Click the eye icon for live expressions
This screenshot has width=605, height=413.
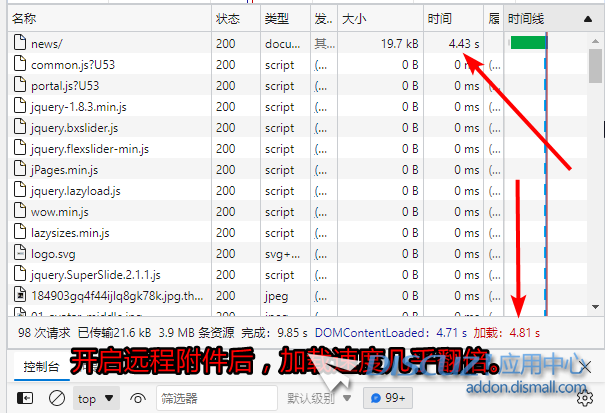click(138, 398)
